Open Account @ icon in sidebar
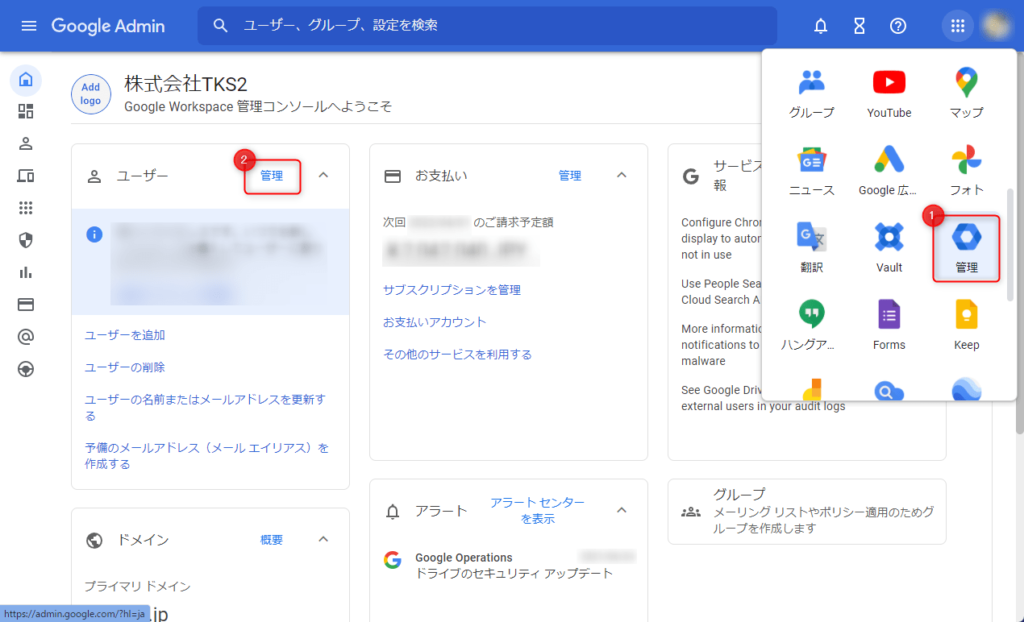Screen dimensions: 1024x622 [26, 337]
